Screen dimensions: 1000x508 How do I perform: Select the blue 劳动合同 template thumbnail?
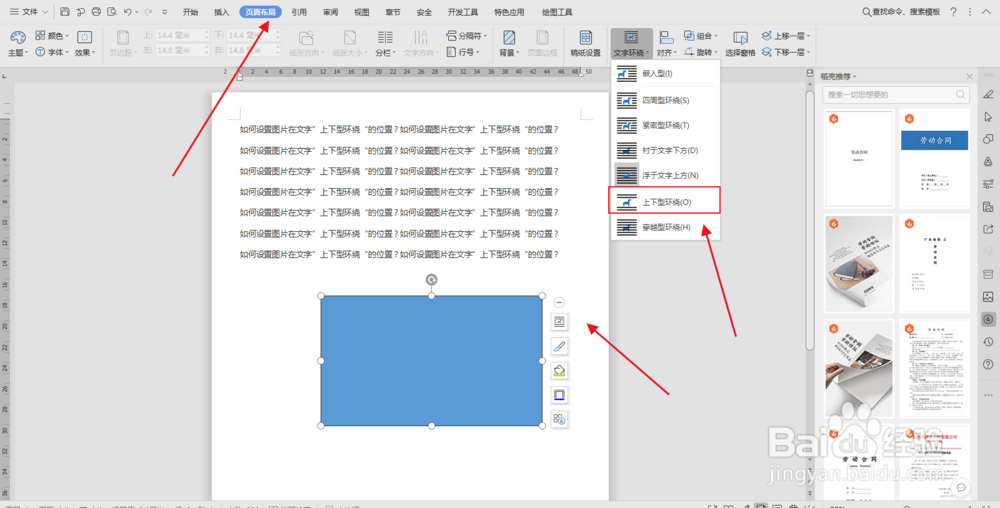point(934,157)
